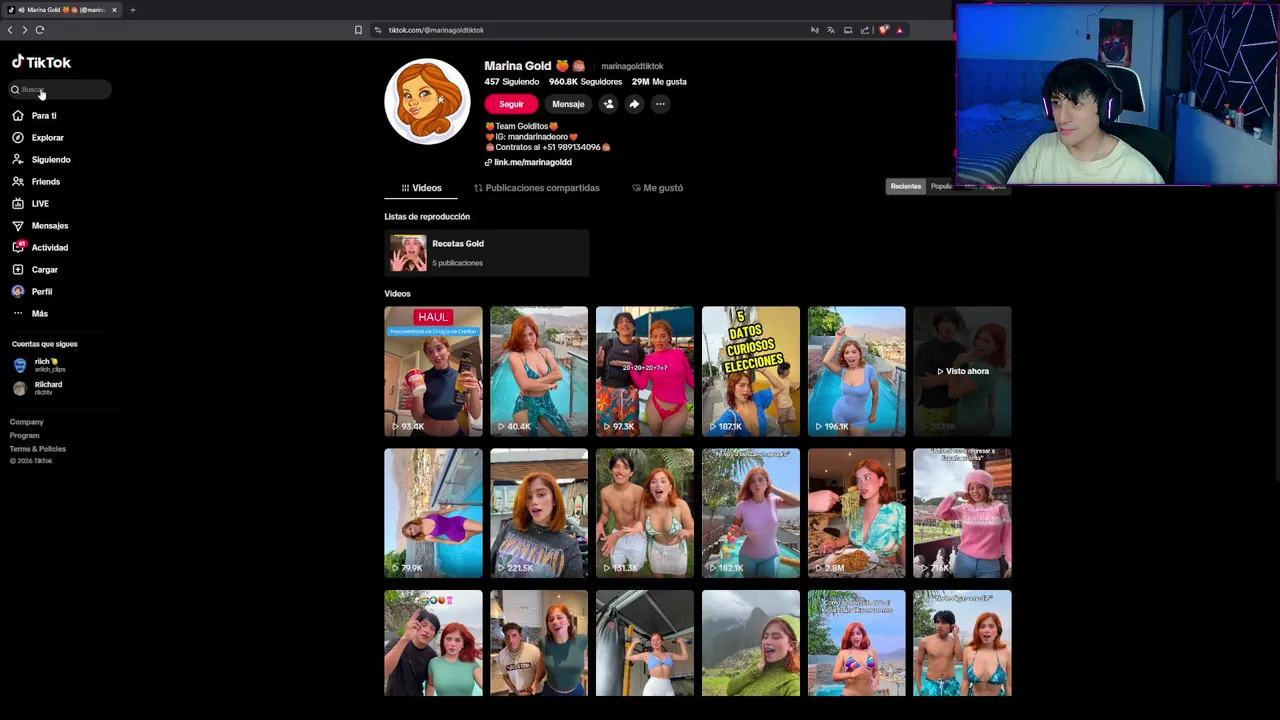This screenshot has height=720, width=1280.
Task: Click the marinagoldtiktok username text
Action: 632,66
